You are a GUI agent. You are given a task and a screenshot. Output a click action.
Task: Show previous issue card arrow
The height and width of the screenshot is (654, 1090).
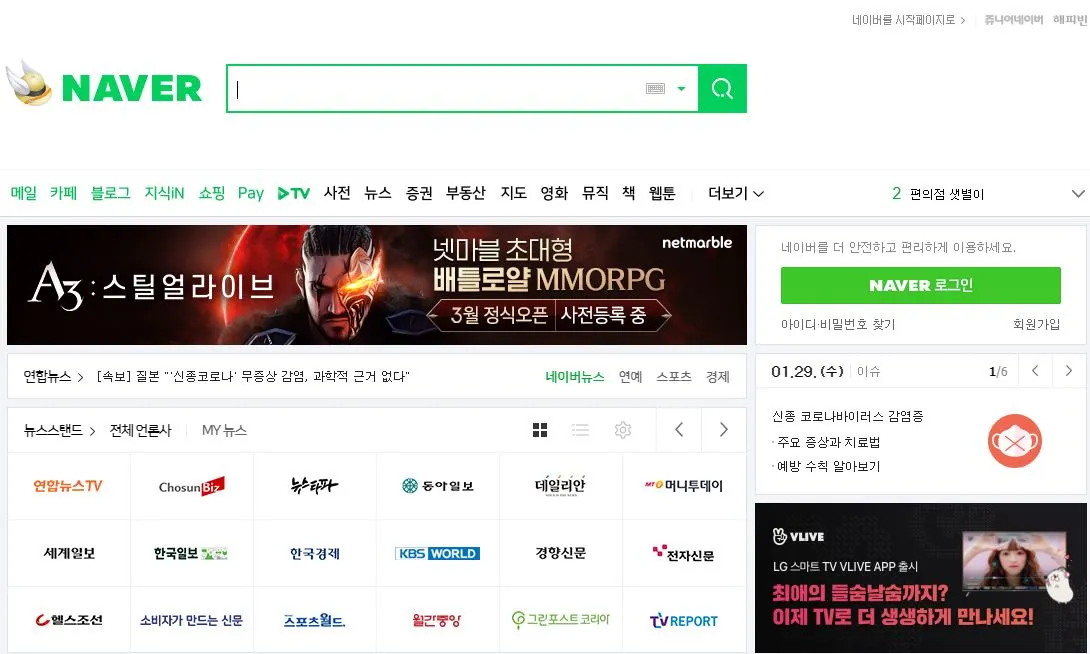(x=1035, y=371)
